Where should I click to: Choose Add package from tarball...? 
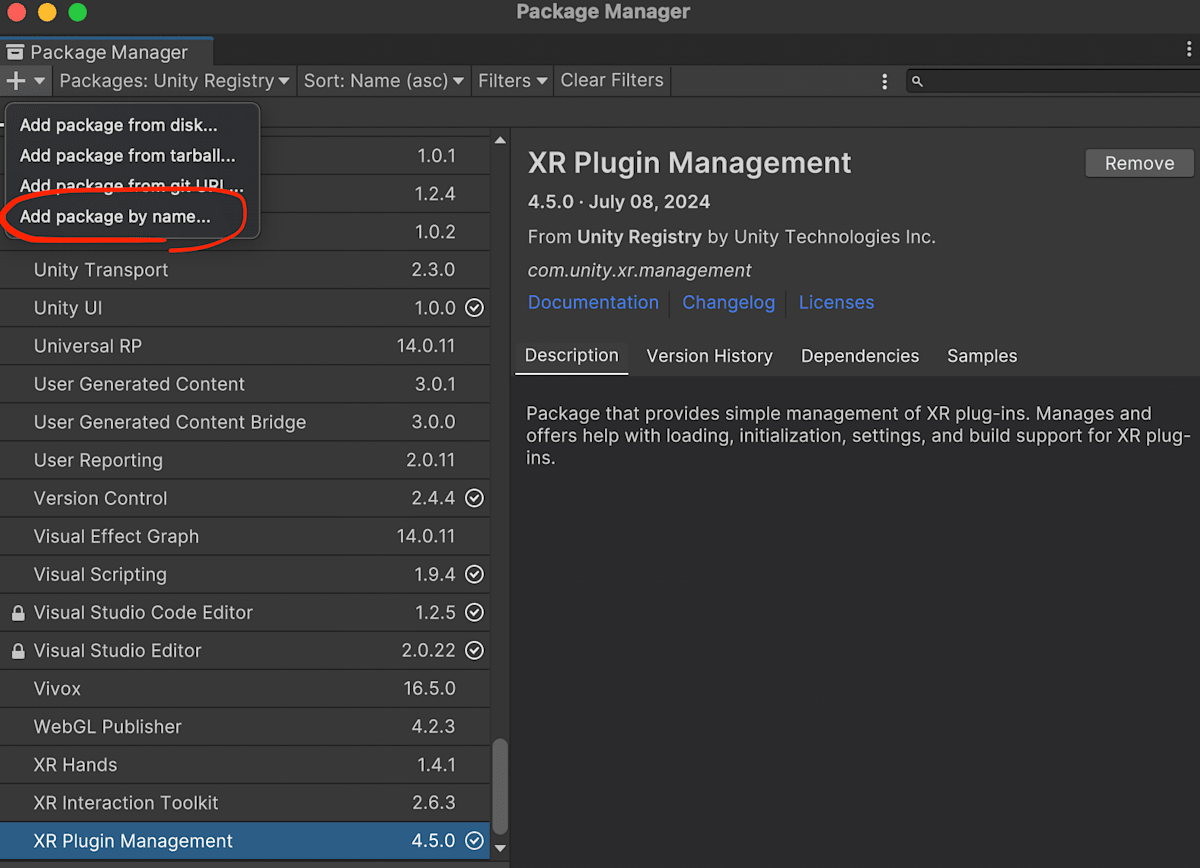point(132,155)
